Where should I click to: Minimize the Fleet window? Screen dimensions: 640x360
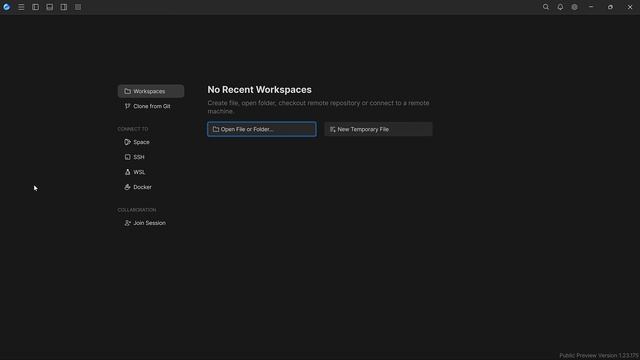pos(591,7)
